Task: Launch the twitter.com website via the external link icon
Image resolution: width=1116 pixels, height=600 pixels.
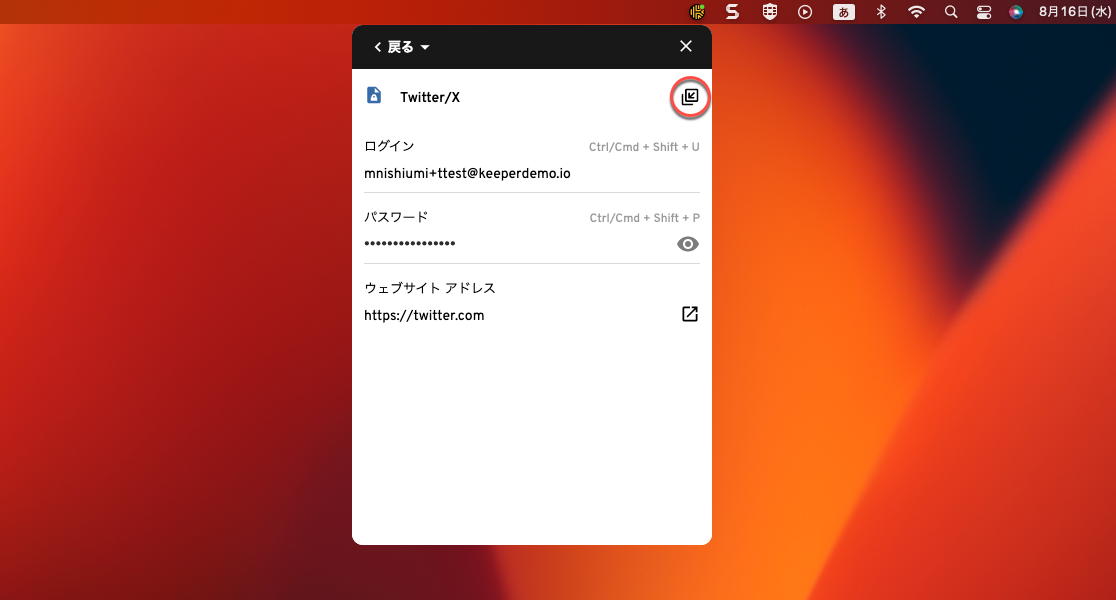Action: pyautogui.click(x=689, y=314)
